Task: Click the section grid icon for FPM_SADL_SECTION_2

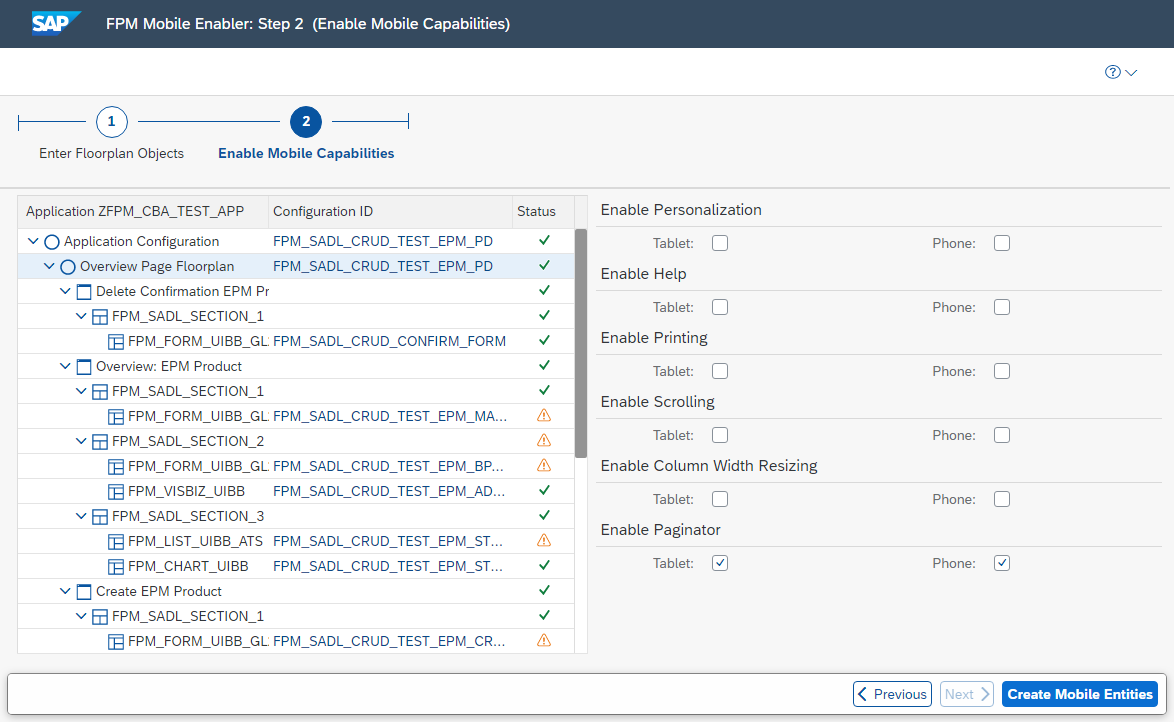Action: (x=98, y=440)
